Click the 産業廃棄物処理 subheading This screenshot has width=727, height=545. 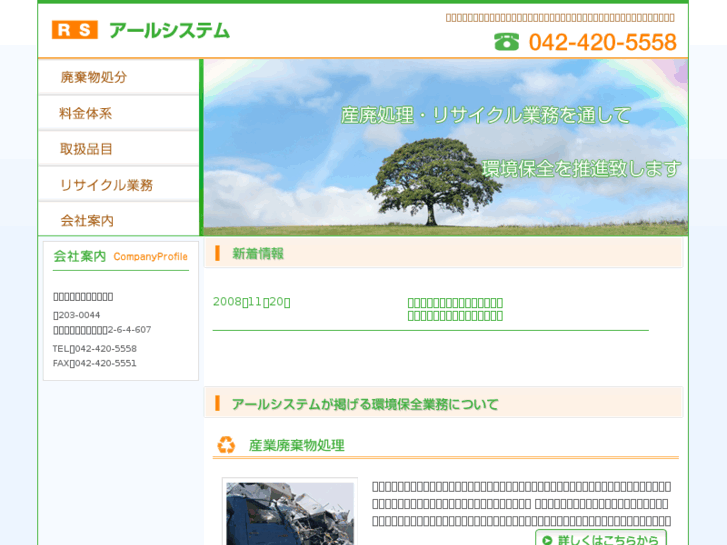click(x=296, y=445)
